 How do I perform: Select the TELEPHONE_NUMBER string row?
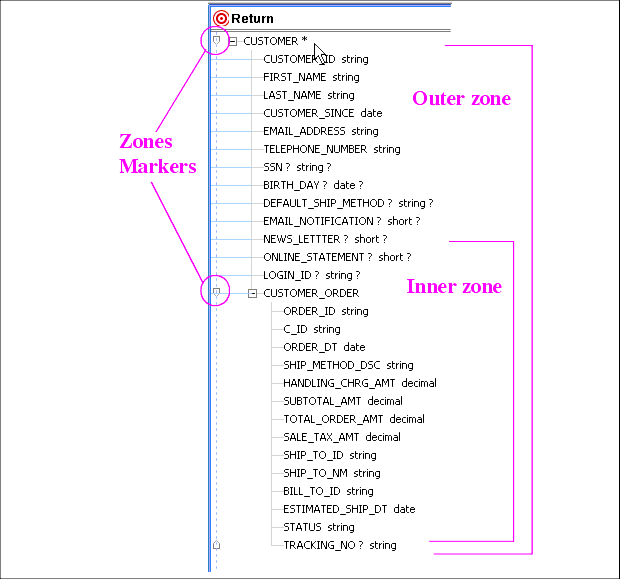coord(332,149)
